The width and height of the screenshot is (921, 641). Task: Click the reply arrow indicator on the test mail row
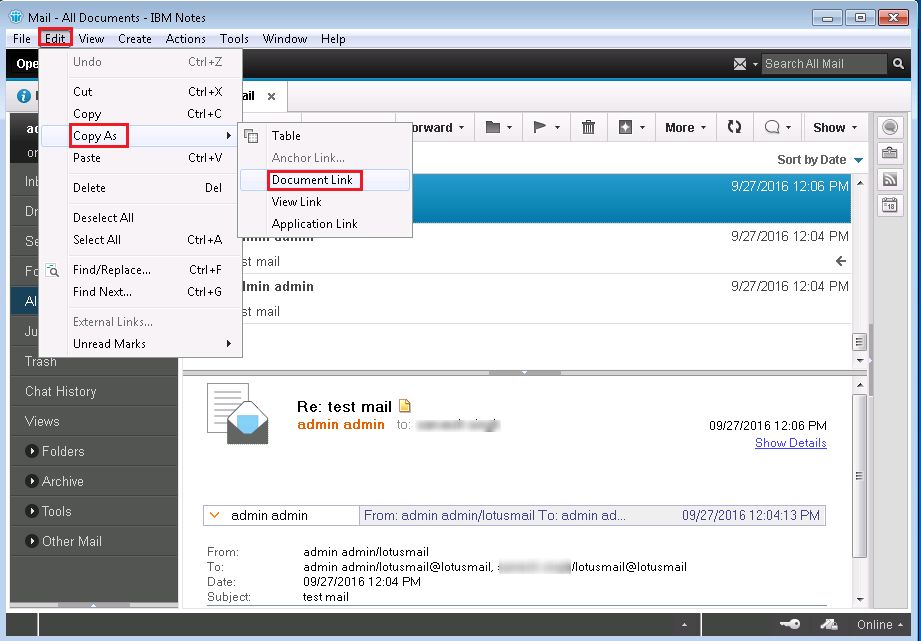[841, 261]
